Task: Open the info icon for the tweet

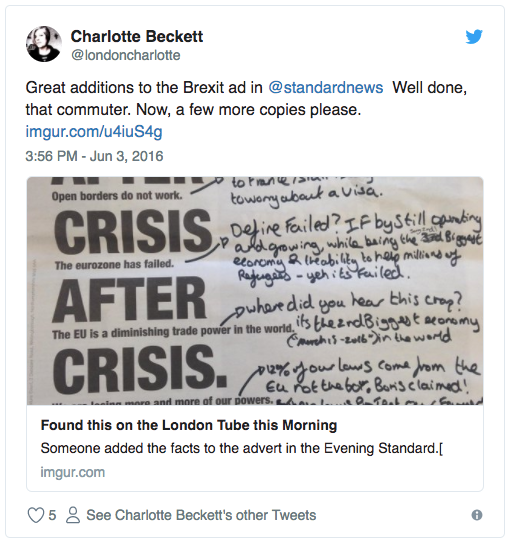Action: tap(477, 515)
